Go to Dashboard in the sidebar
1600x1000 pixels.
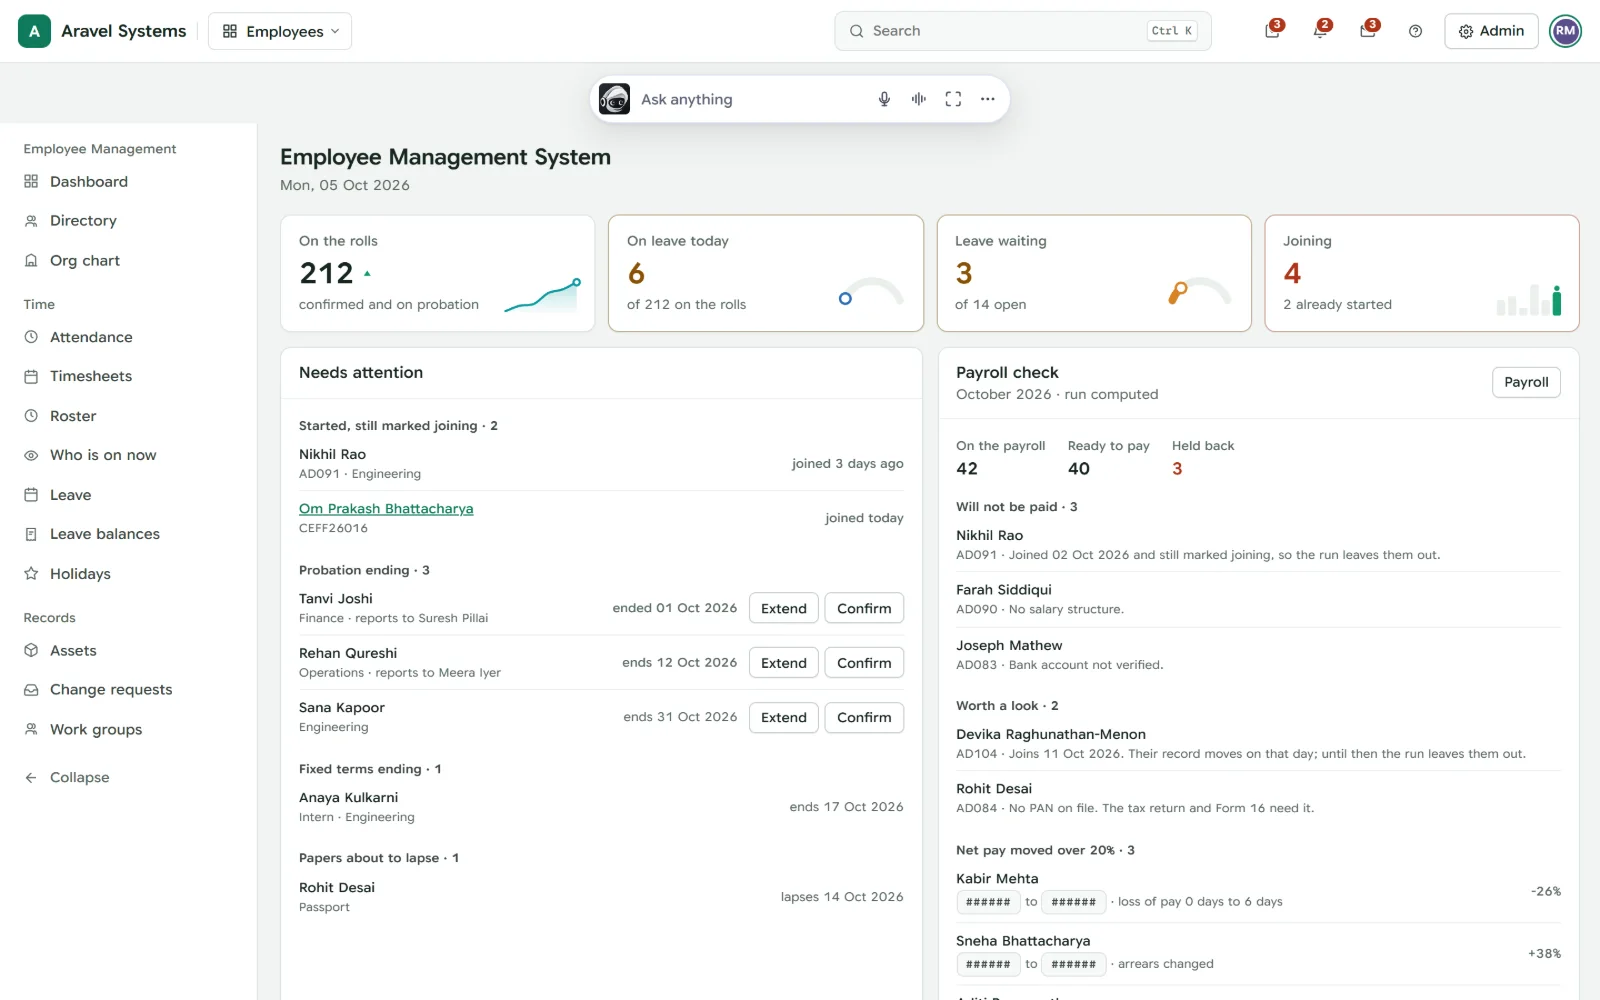128,181
